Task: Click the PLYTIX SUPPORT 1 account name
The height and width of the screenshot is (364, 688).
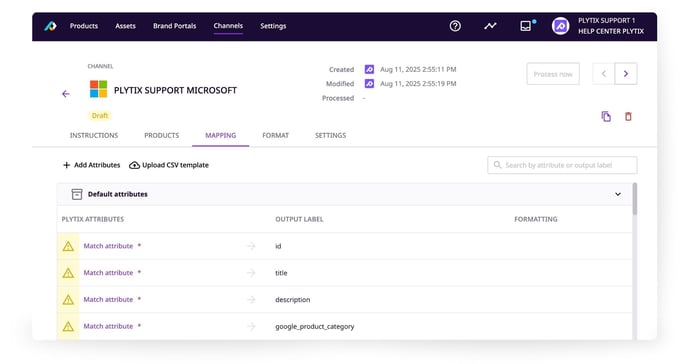Action: click(x=606, y=21)
